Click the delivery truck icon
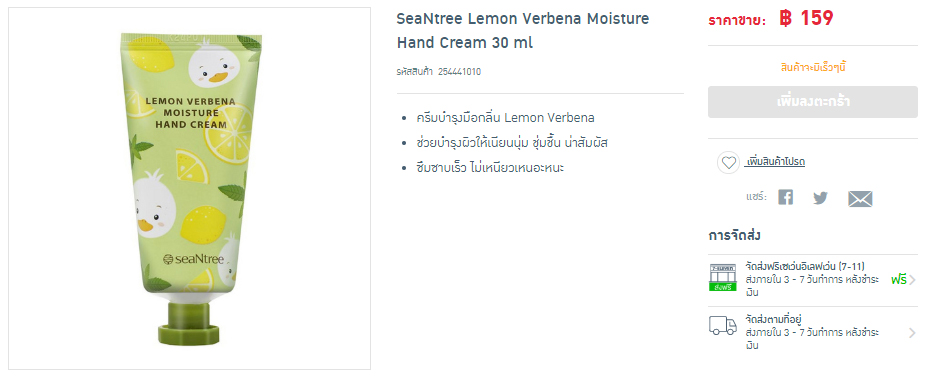Image resolution: width=933 pixels, height=381 pixels. pyautogui.click(x=722, y=326)
